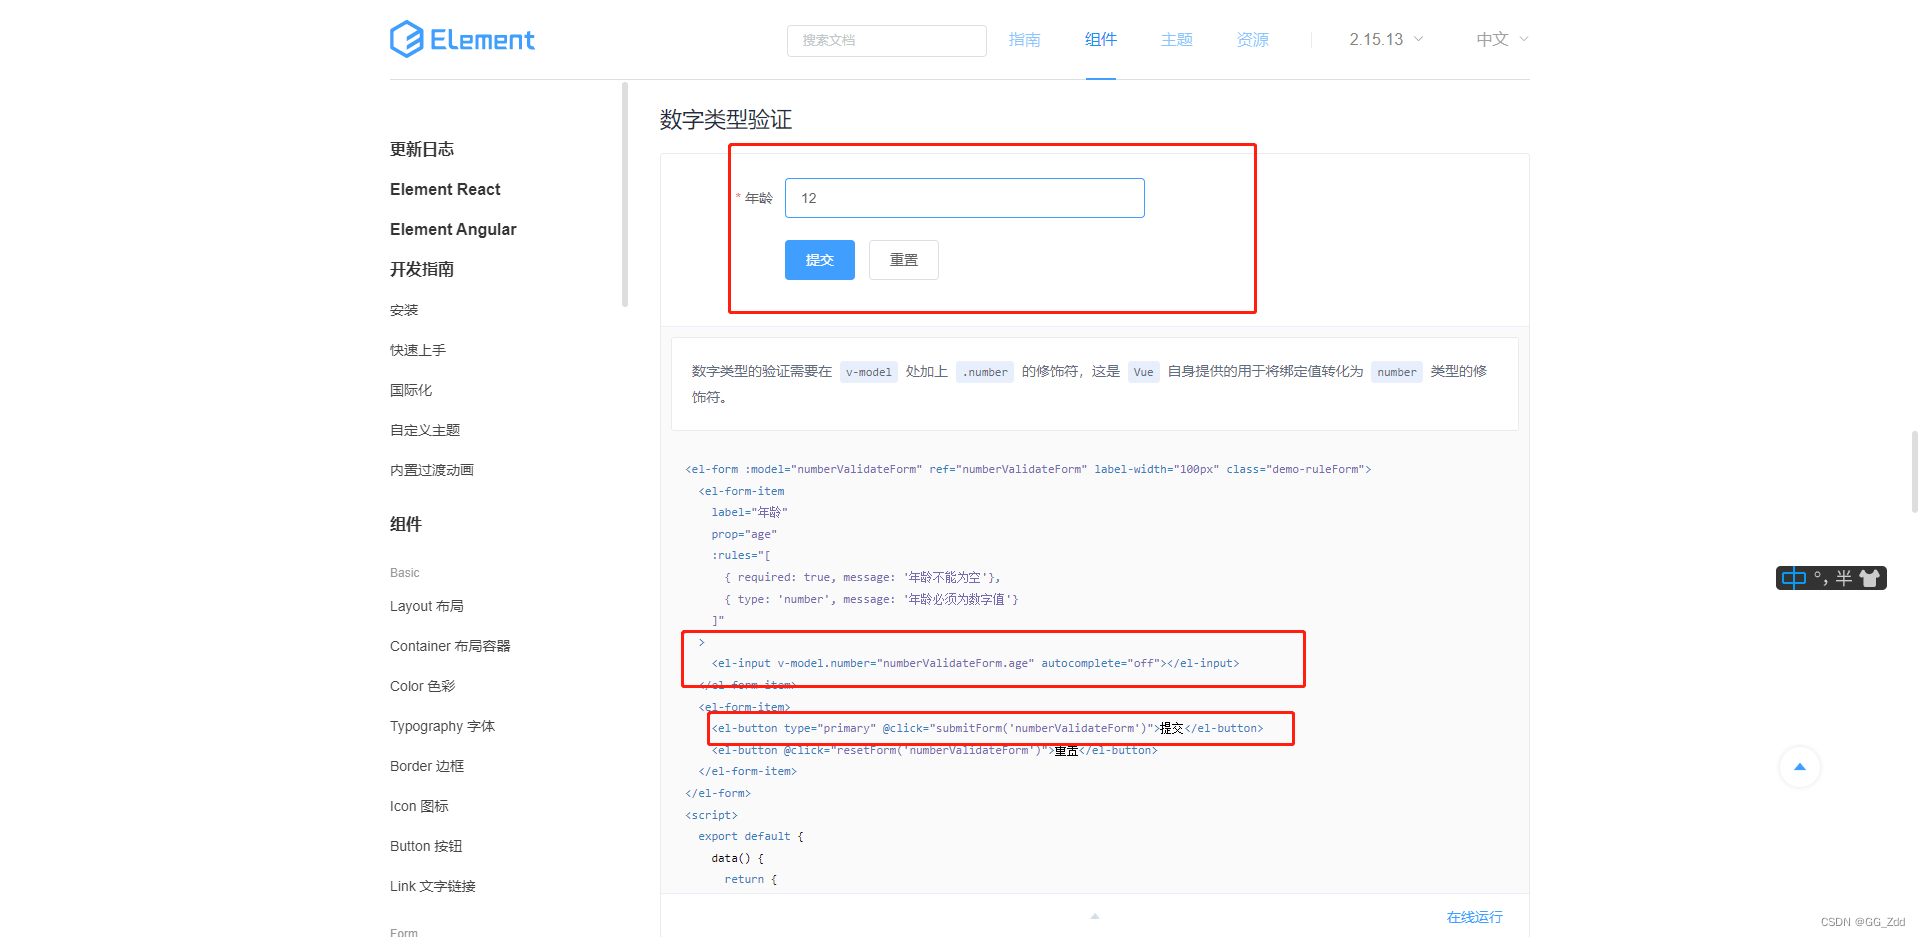The height and width of the screenshot is (937, 1920).
Task: Open 快速上手 in the sidebar
Action: pyautogui.click(x=418, y=350)
